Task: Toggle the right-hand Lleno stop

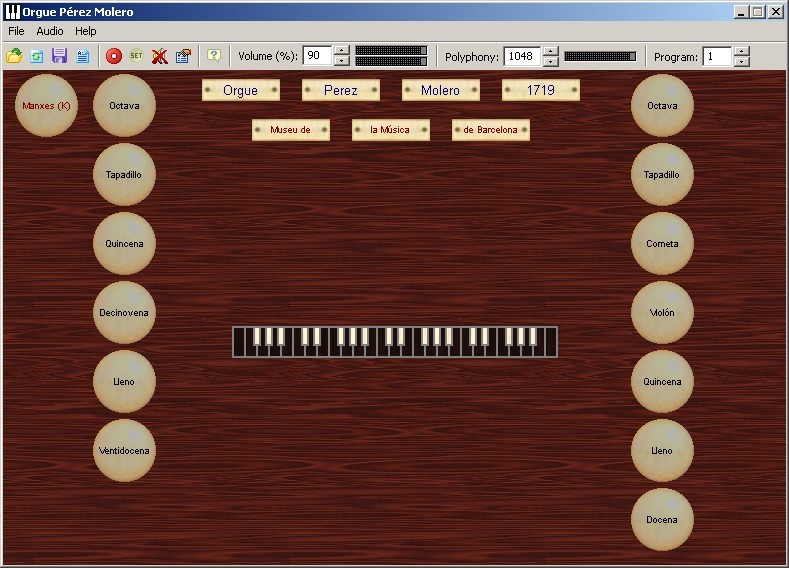Action: coord(662,450)
